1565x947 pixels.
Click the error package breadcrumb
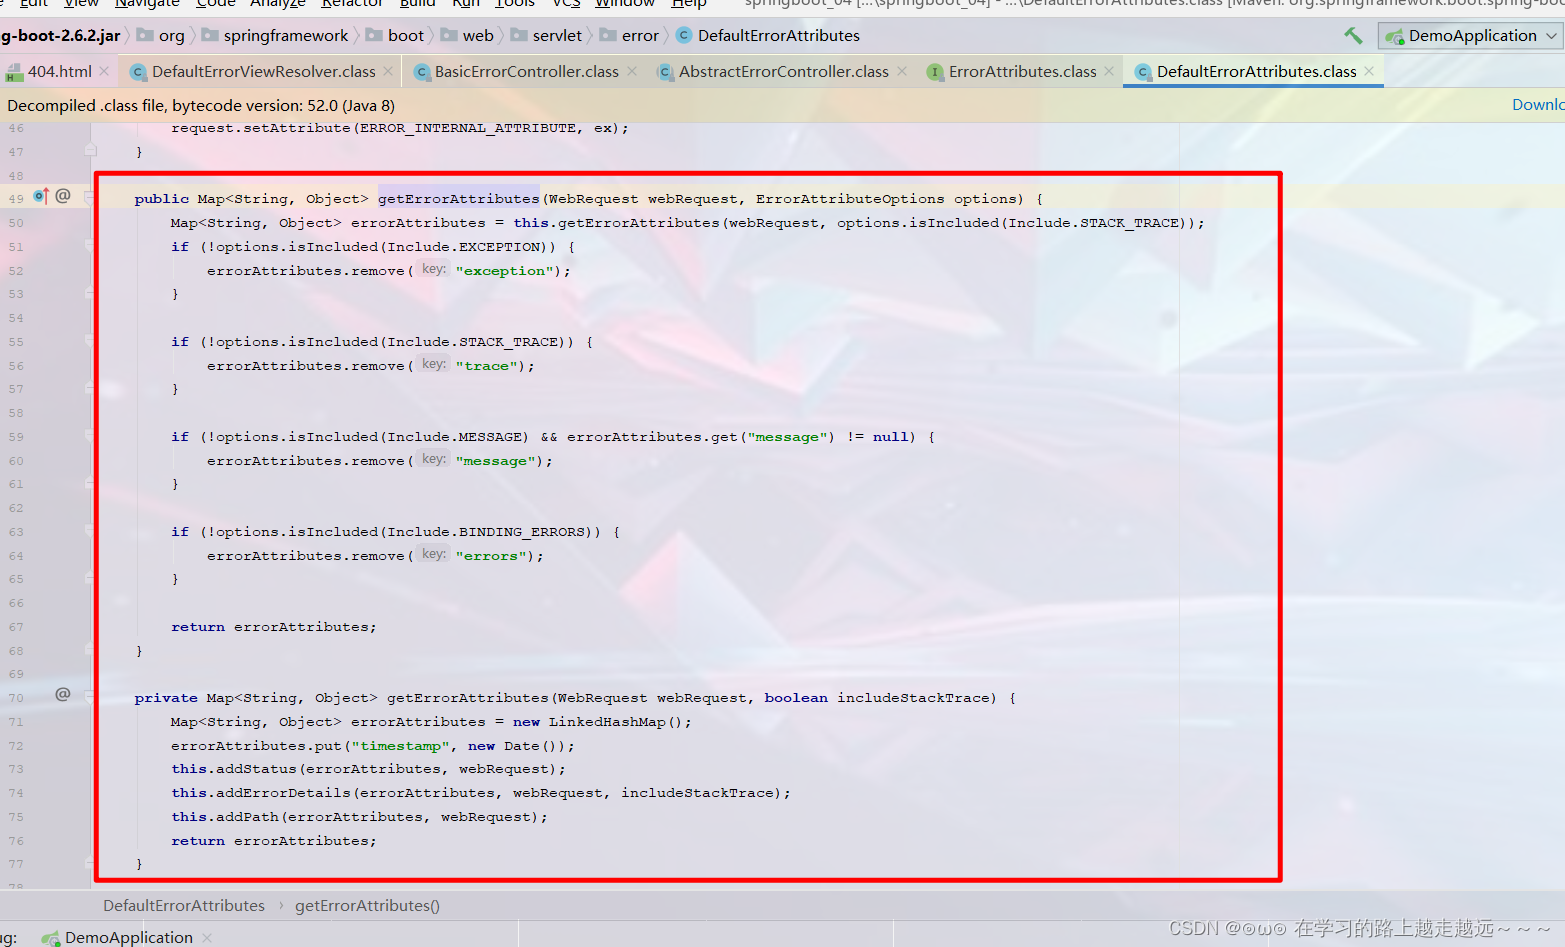(629, 36)
